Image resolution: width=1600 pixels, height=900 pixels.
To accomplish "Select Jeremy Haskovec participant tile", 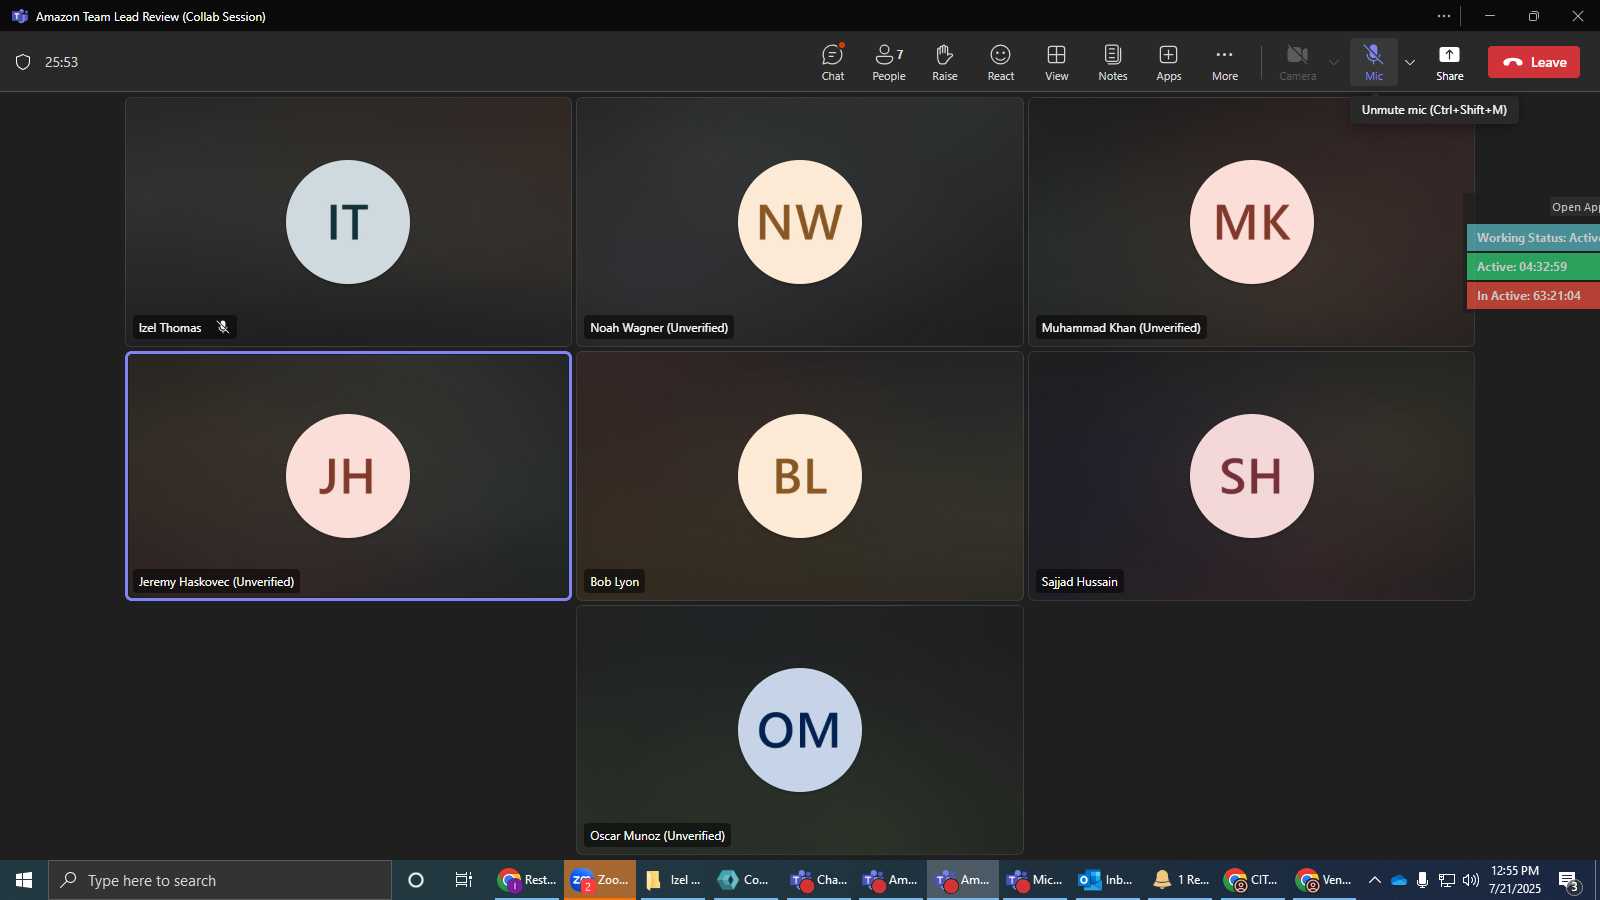I will 348,476.
